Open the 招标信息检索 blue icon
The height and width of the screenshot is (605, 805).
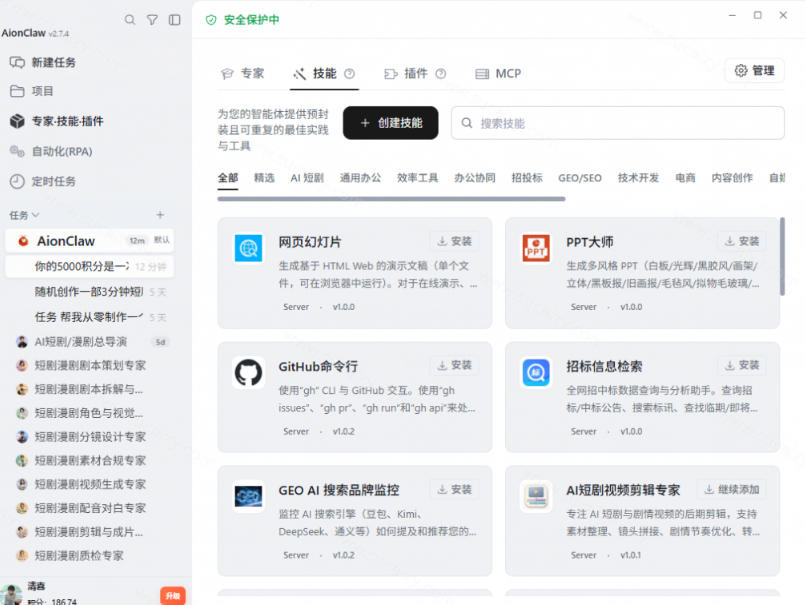pos(536,372)
